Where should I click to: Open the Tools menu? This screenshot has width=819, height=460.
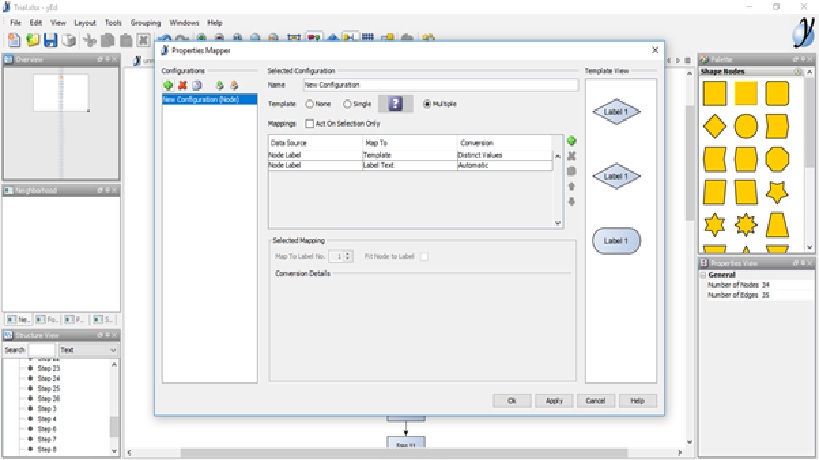tap(113, 23)
